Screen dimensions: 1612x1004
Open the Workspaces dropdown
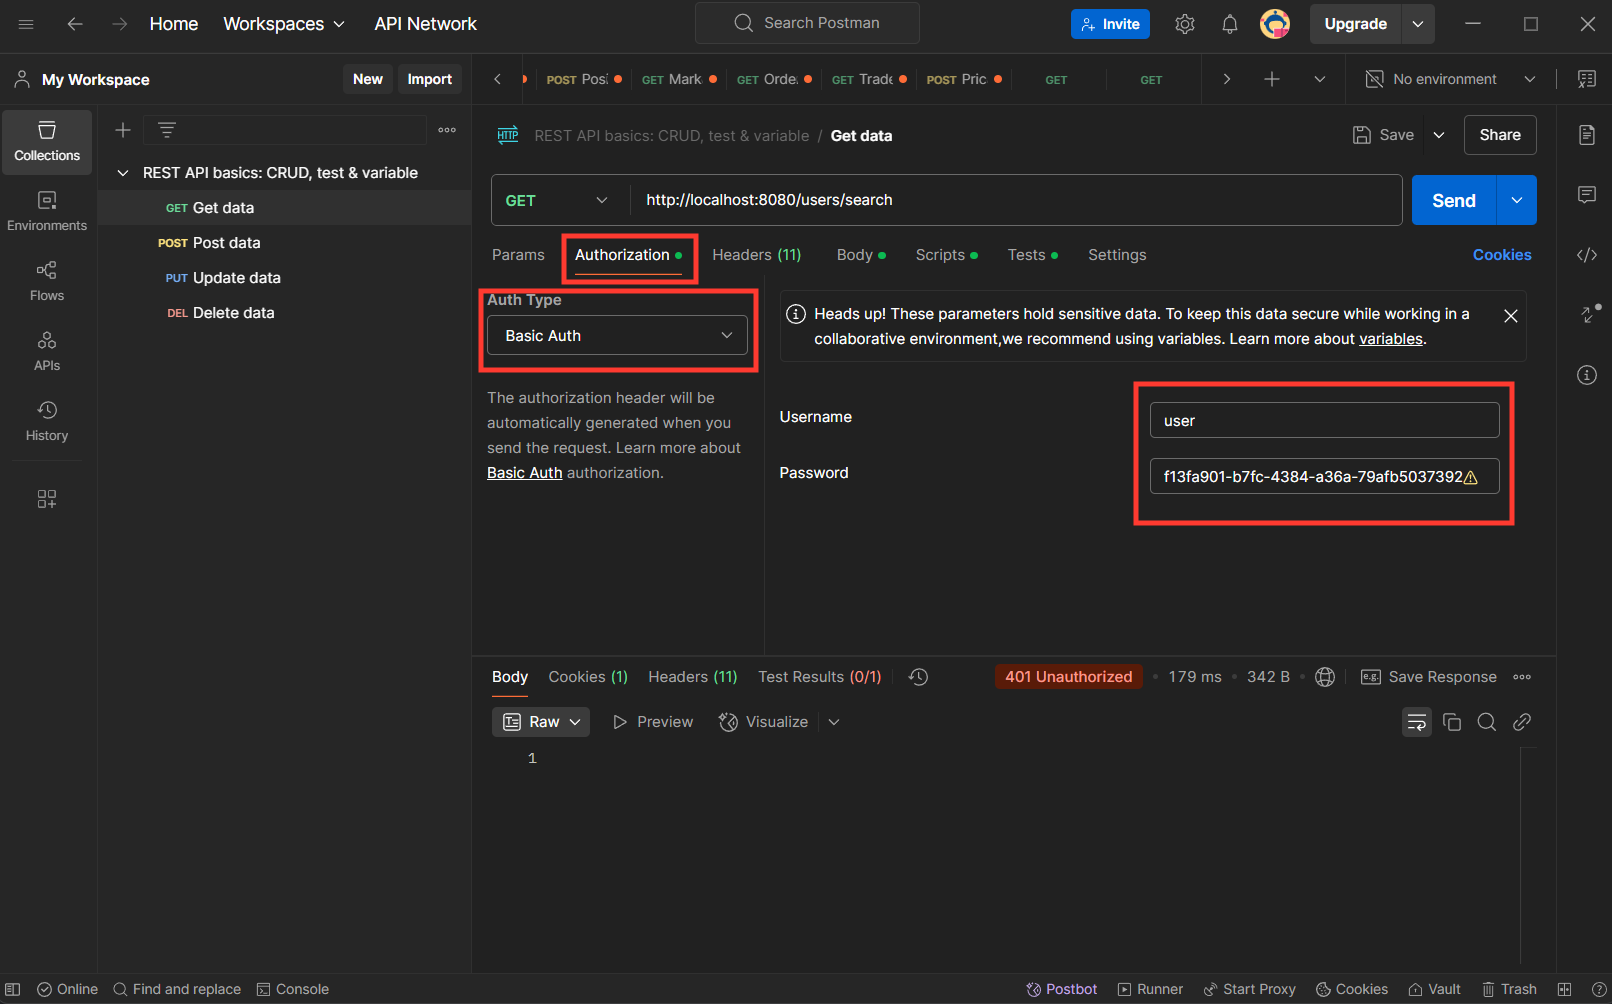pos(284,24)
